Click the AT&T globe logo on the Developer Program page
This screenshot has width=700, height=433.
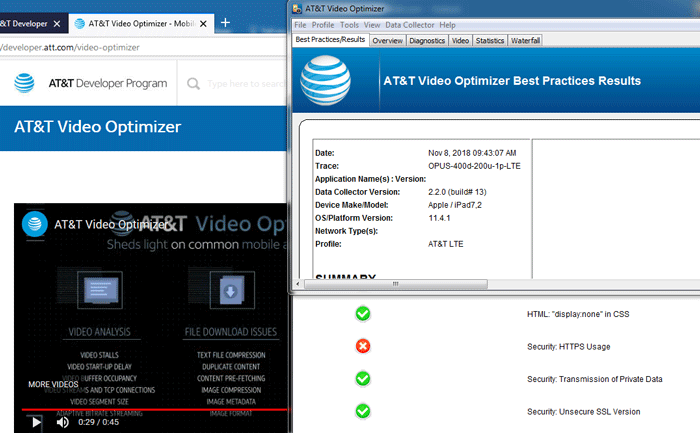coord(26,83)
